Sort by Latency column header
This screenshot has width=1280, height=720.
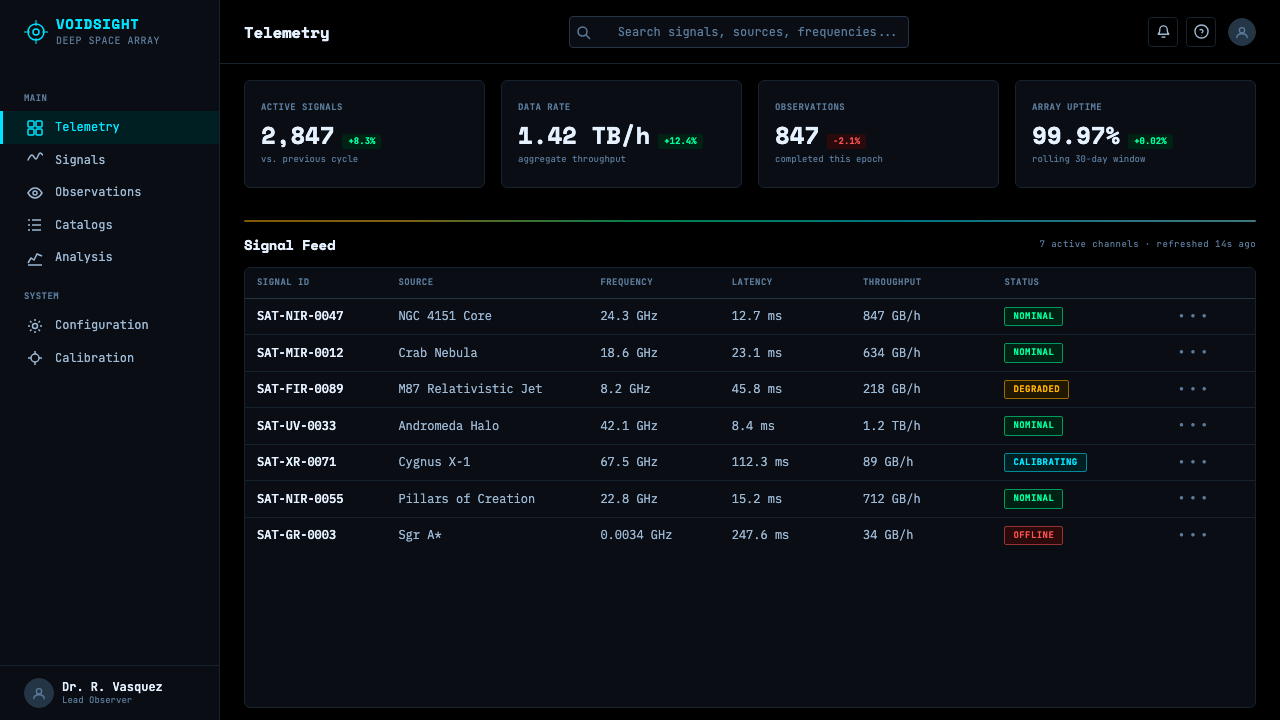752,282
